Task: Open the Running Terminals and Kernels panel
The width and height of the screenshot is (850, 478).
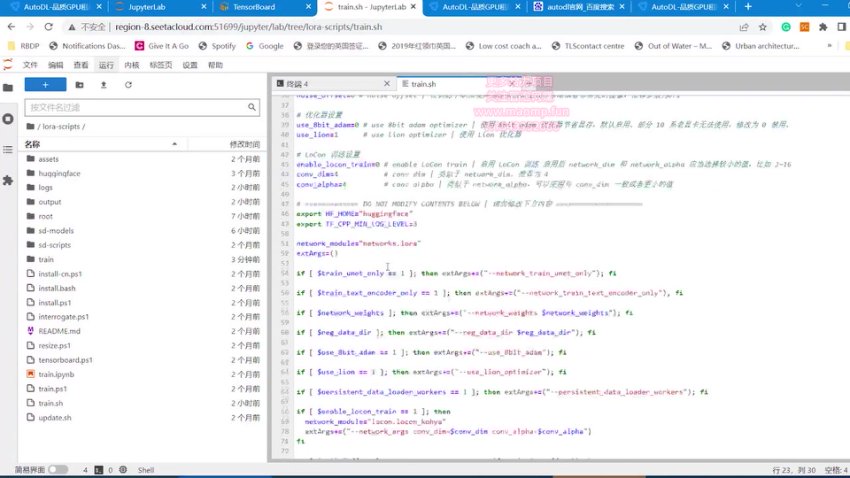Action: [8, 118]
